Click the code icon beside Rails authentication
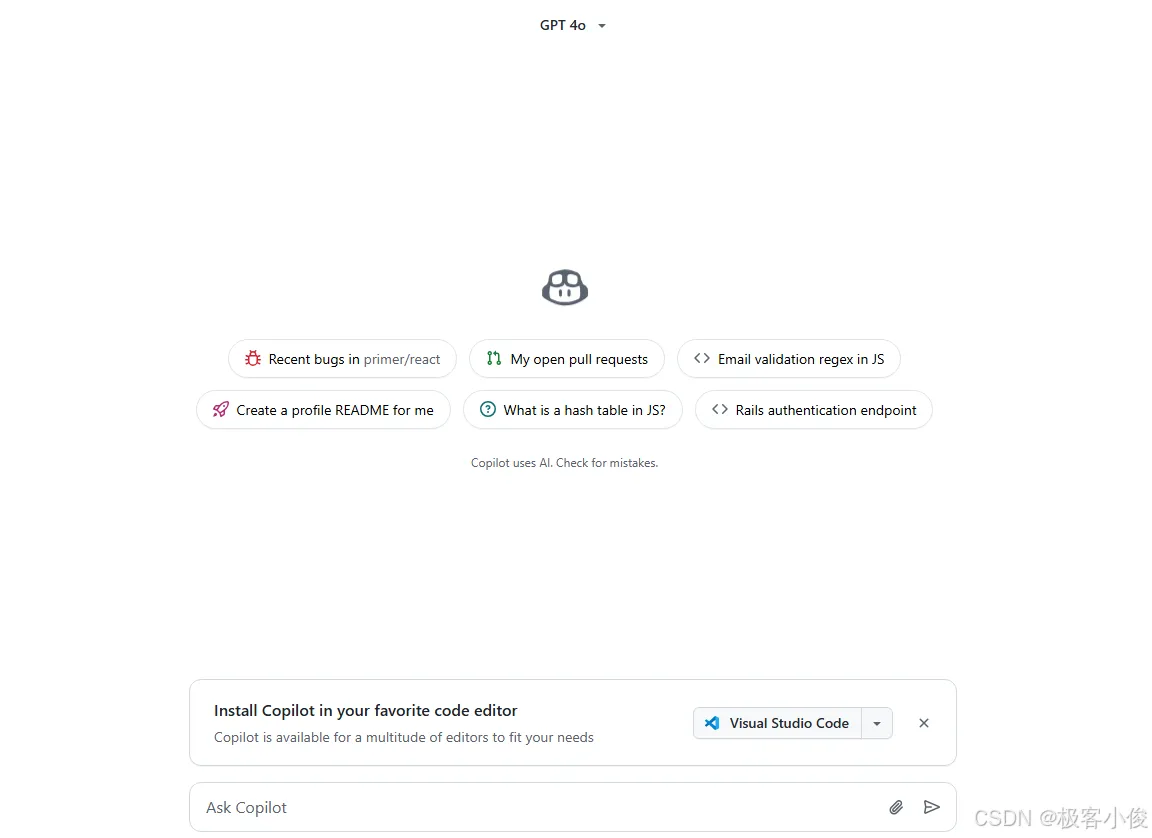 tap(720, 409)
